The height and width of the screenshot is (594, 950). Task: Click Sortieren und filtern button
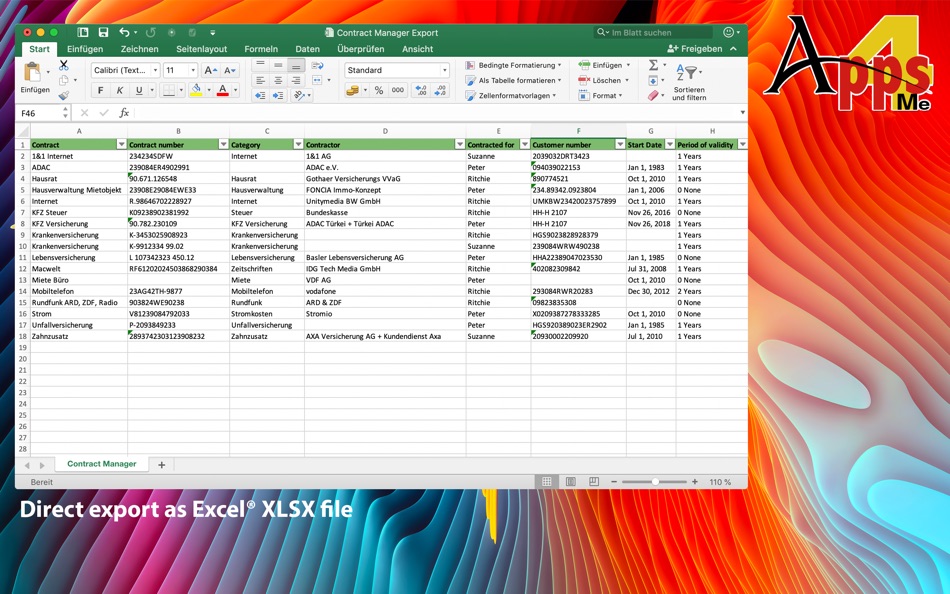pyautogui.click(x=689, y=82)
